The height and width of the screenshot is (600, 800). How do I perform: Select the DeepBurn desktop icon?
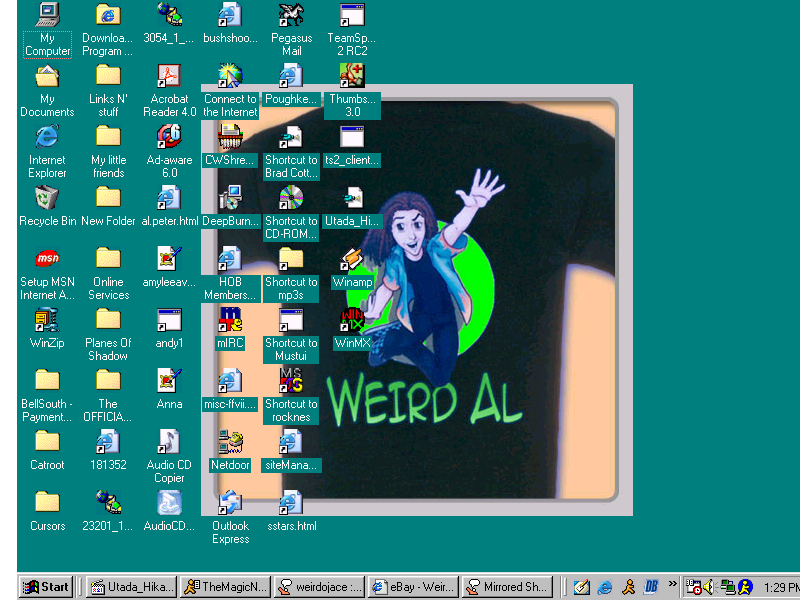pyautogui.click(x=230, y=197)
